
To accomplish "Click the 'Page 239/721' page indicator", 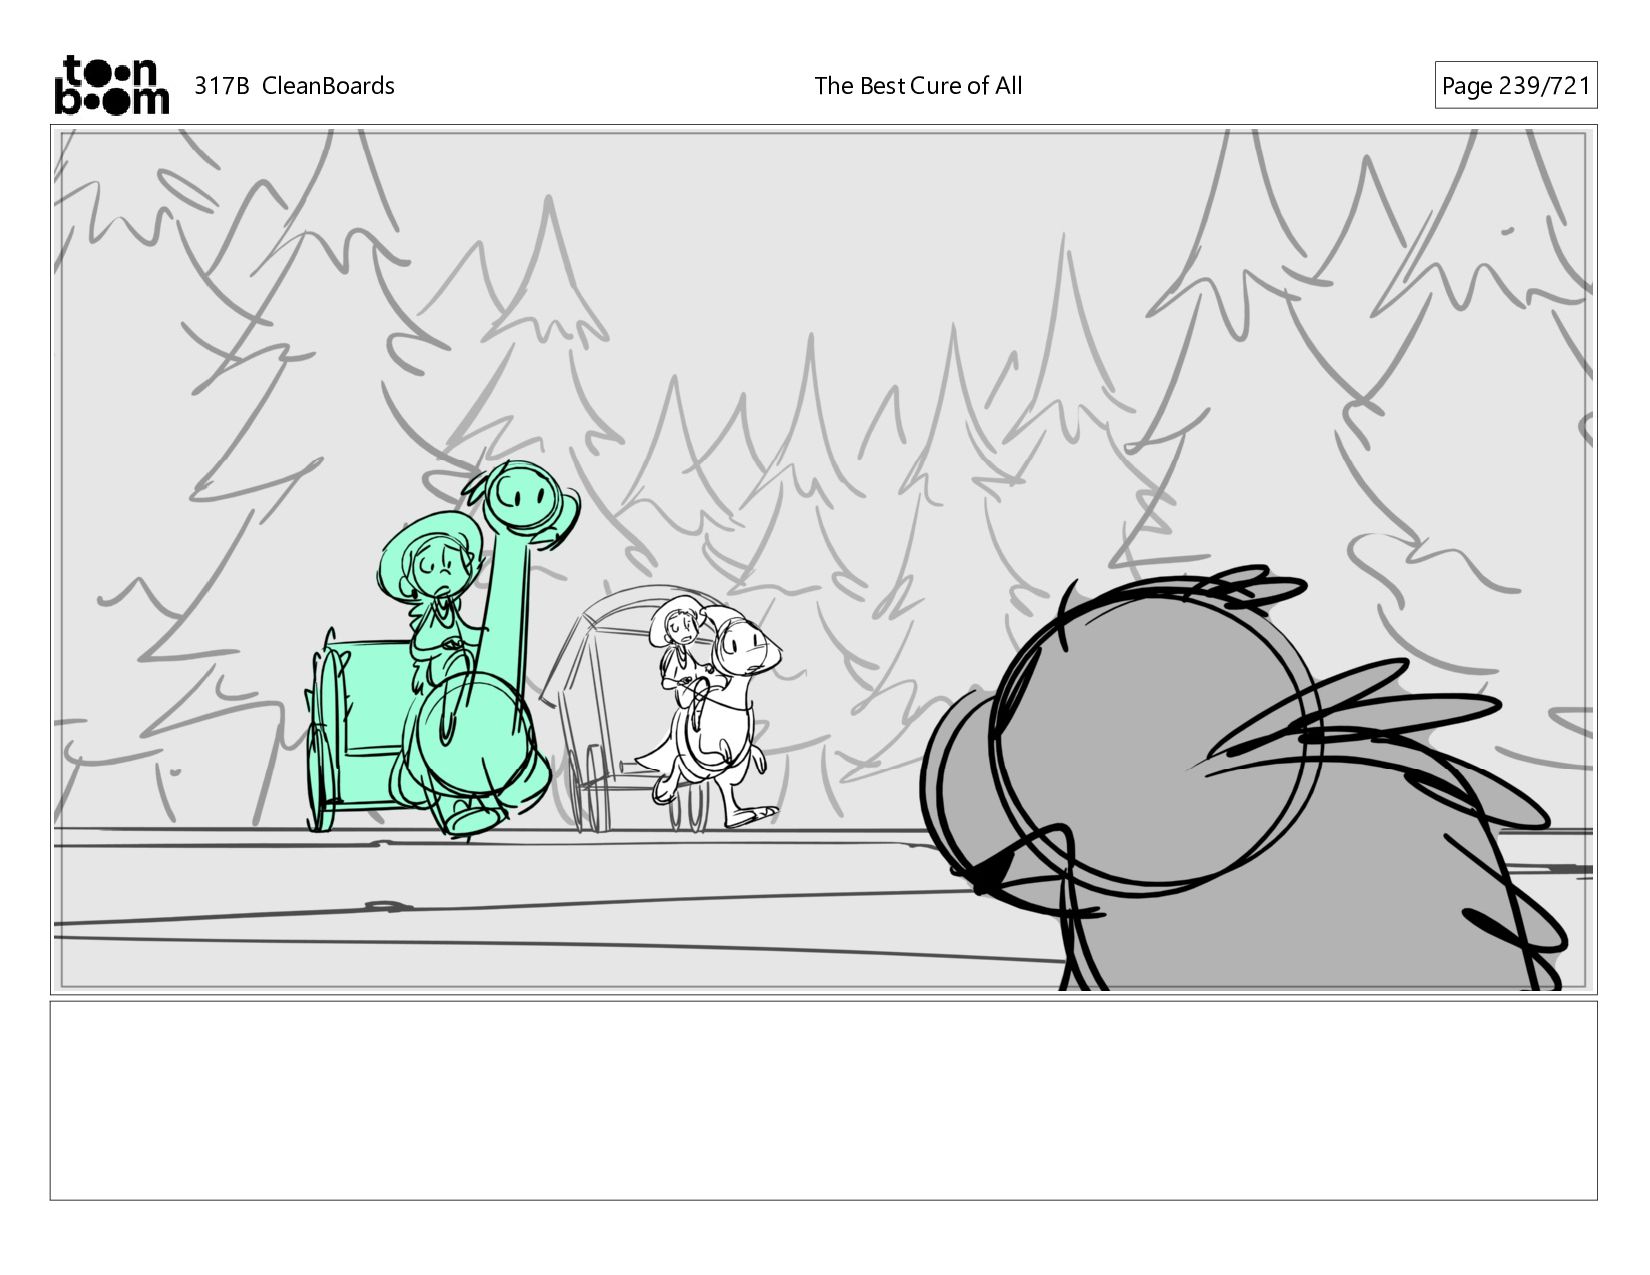I will coord(1516,86).
